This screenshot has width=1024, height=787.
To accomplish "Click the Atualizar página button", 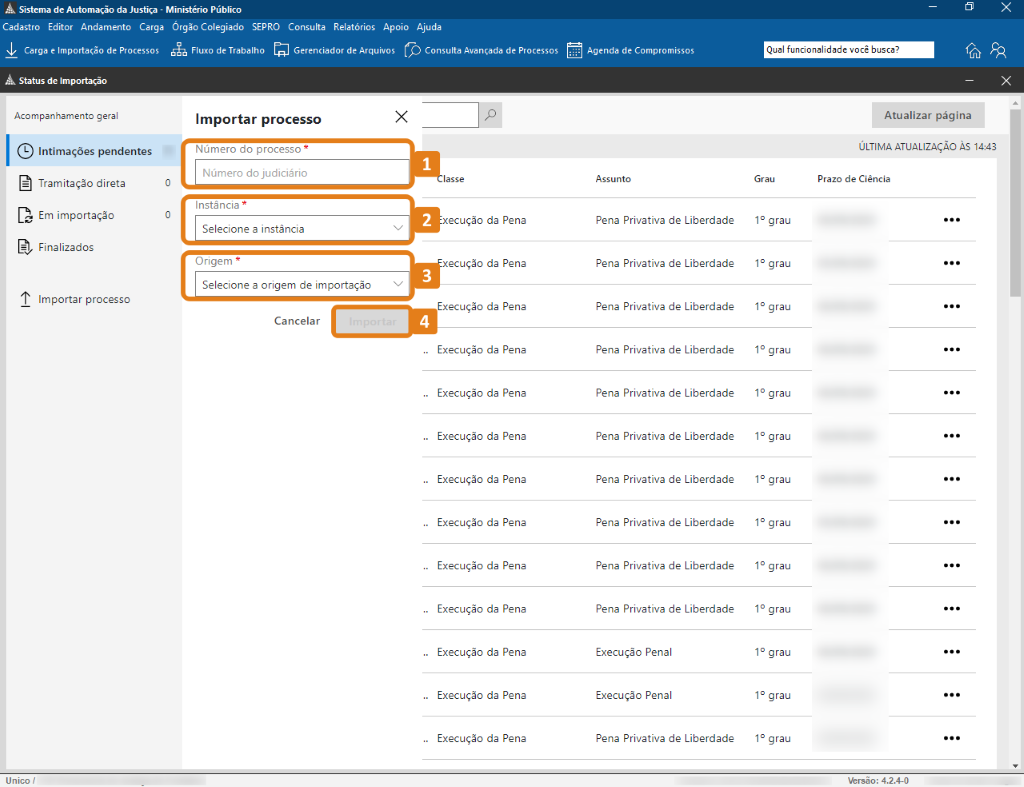I will [927, 115].
